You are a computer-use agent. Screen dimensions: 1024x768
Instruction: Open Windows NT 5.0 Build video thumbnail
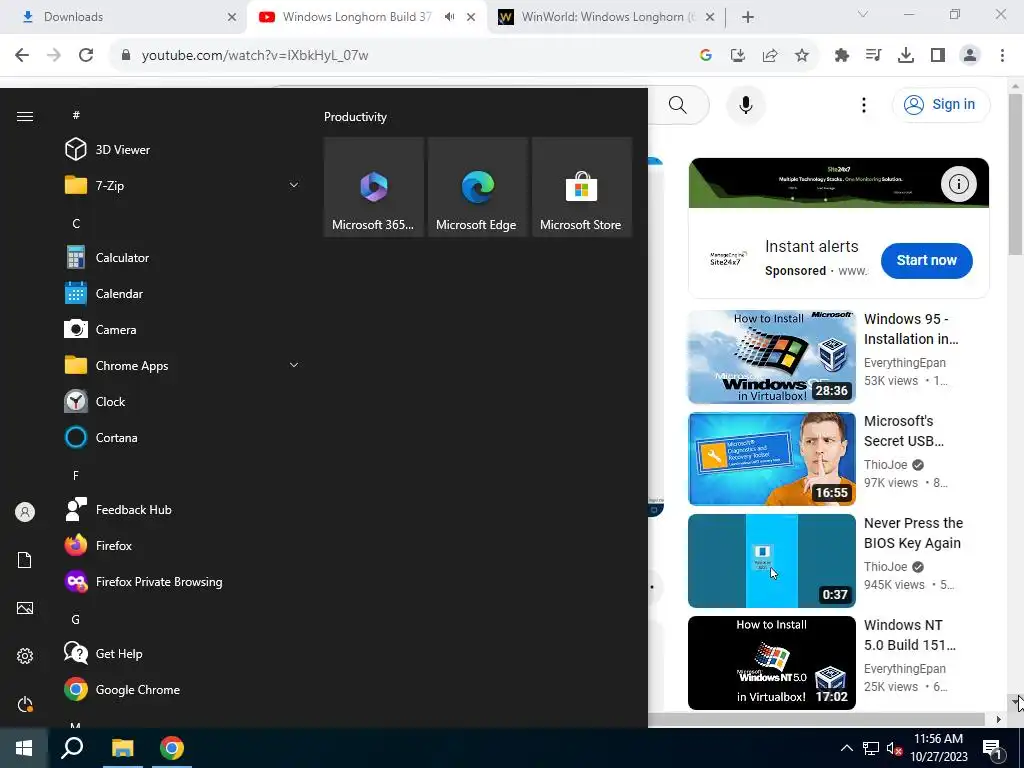pos(771,662)
